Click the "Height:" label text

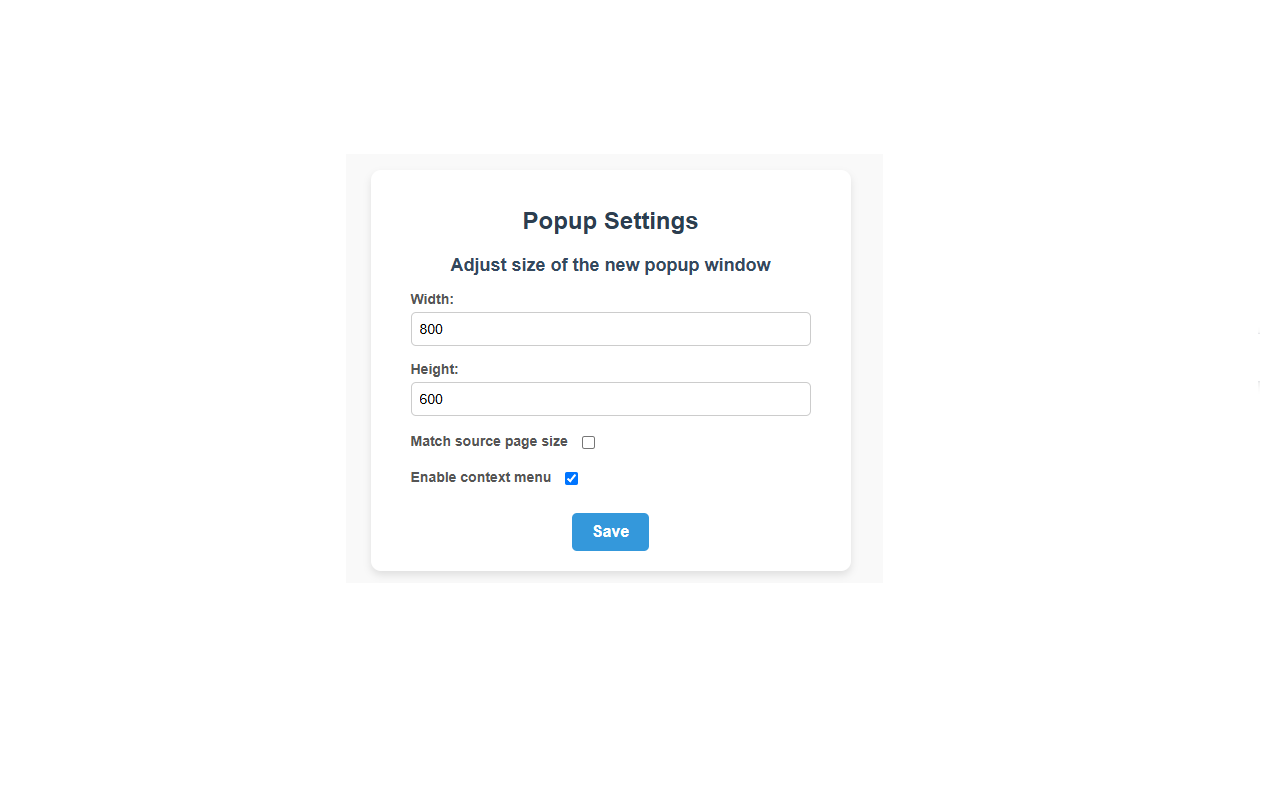434,369
